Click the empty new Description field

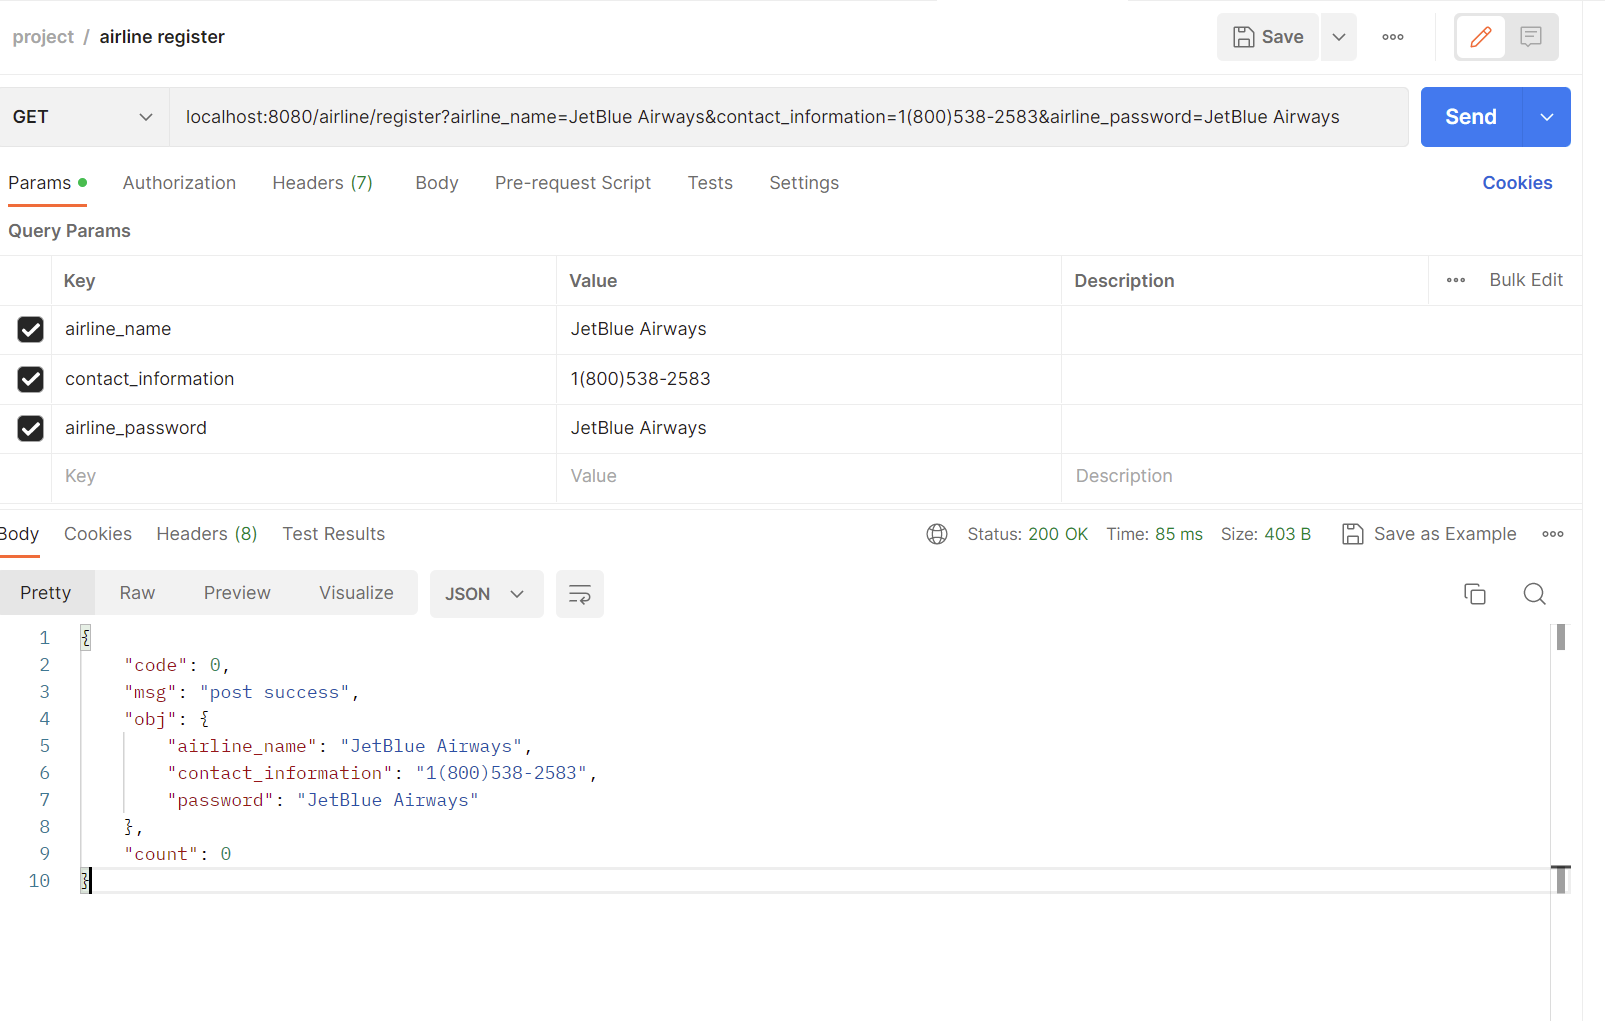1321,477
